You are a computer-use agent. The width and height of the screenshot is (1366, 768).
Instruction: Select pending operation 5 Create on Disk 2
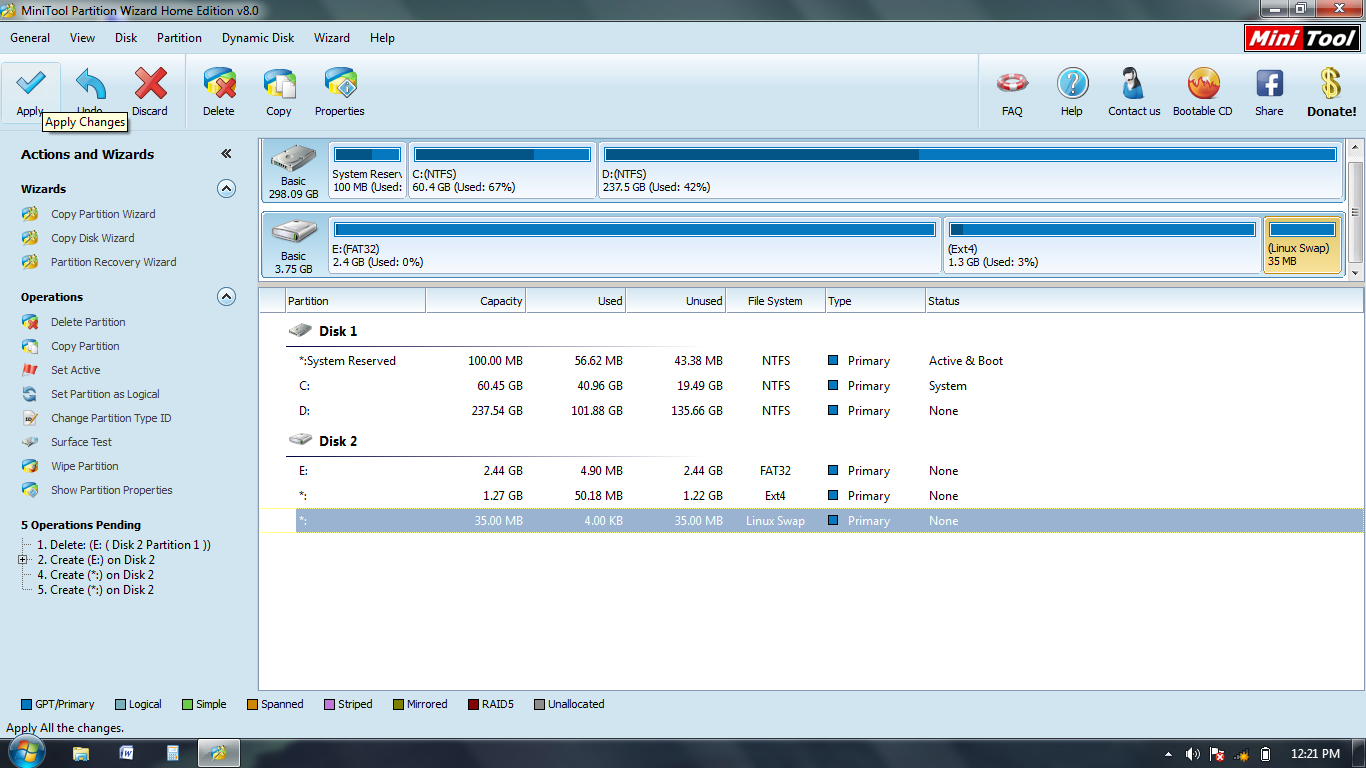tap(96, 590)
